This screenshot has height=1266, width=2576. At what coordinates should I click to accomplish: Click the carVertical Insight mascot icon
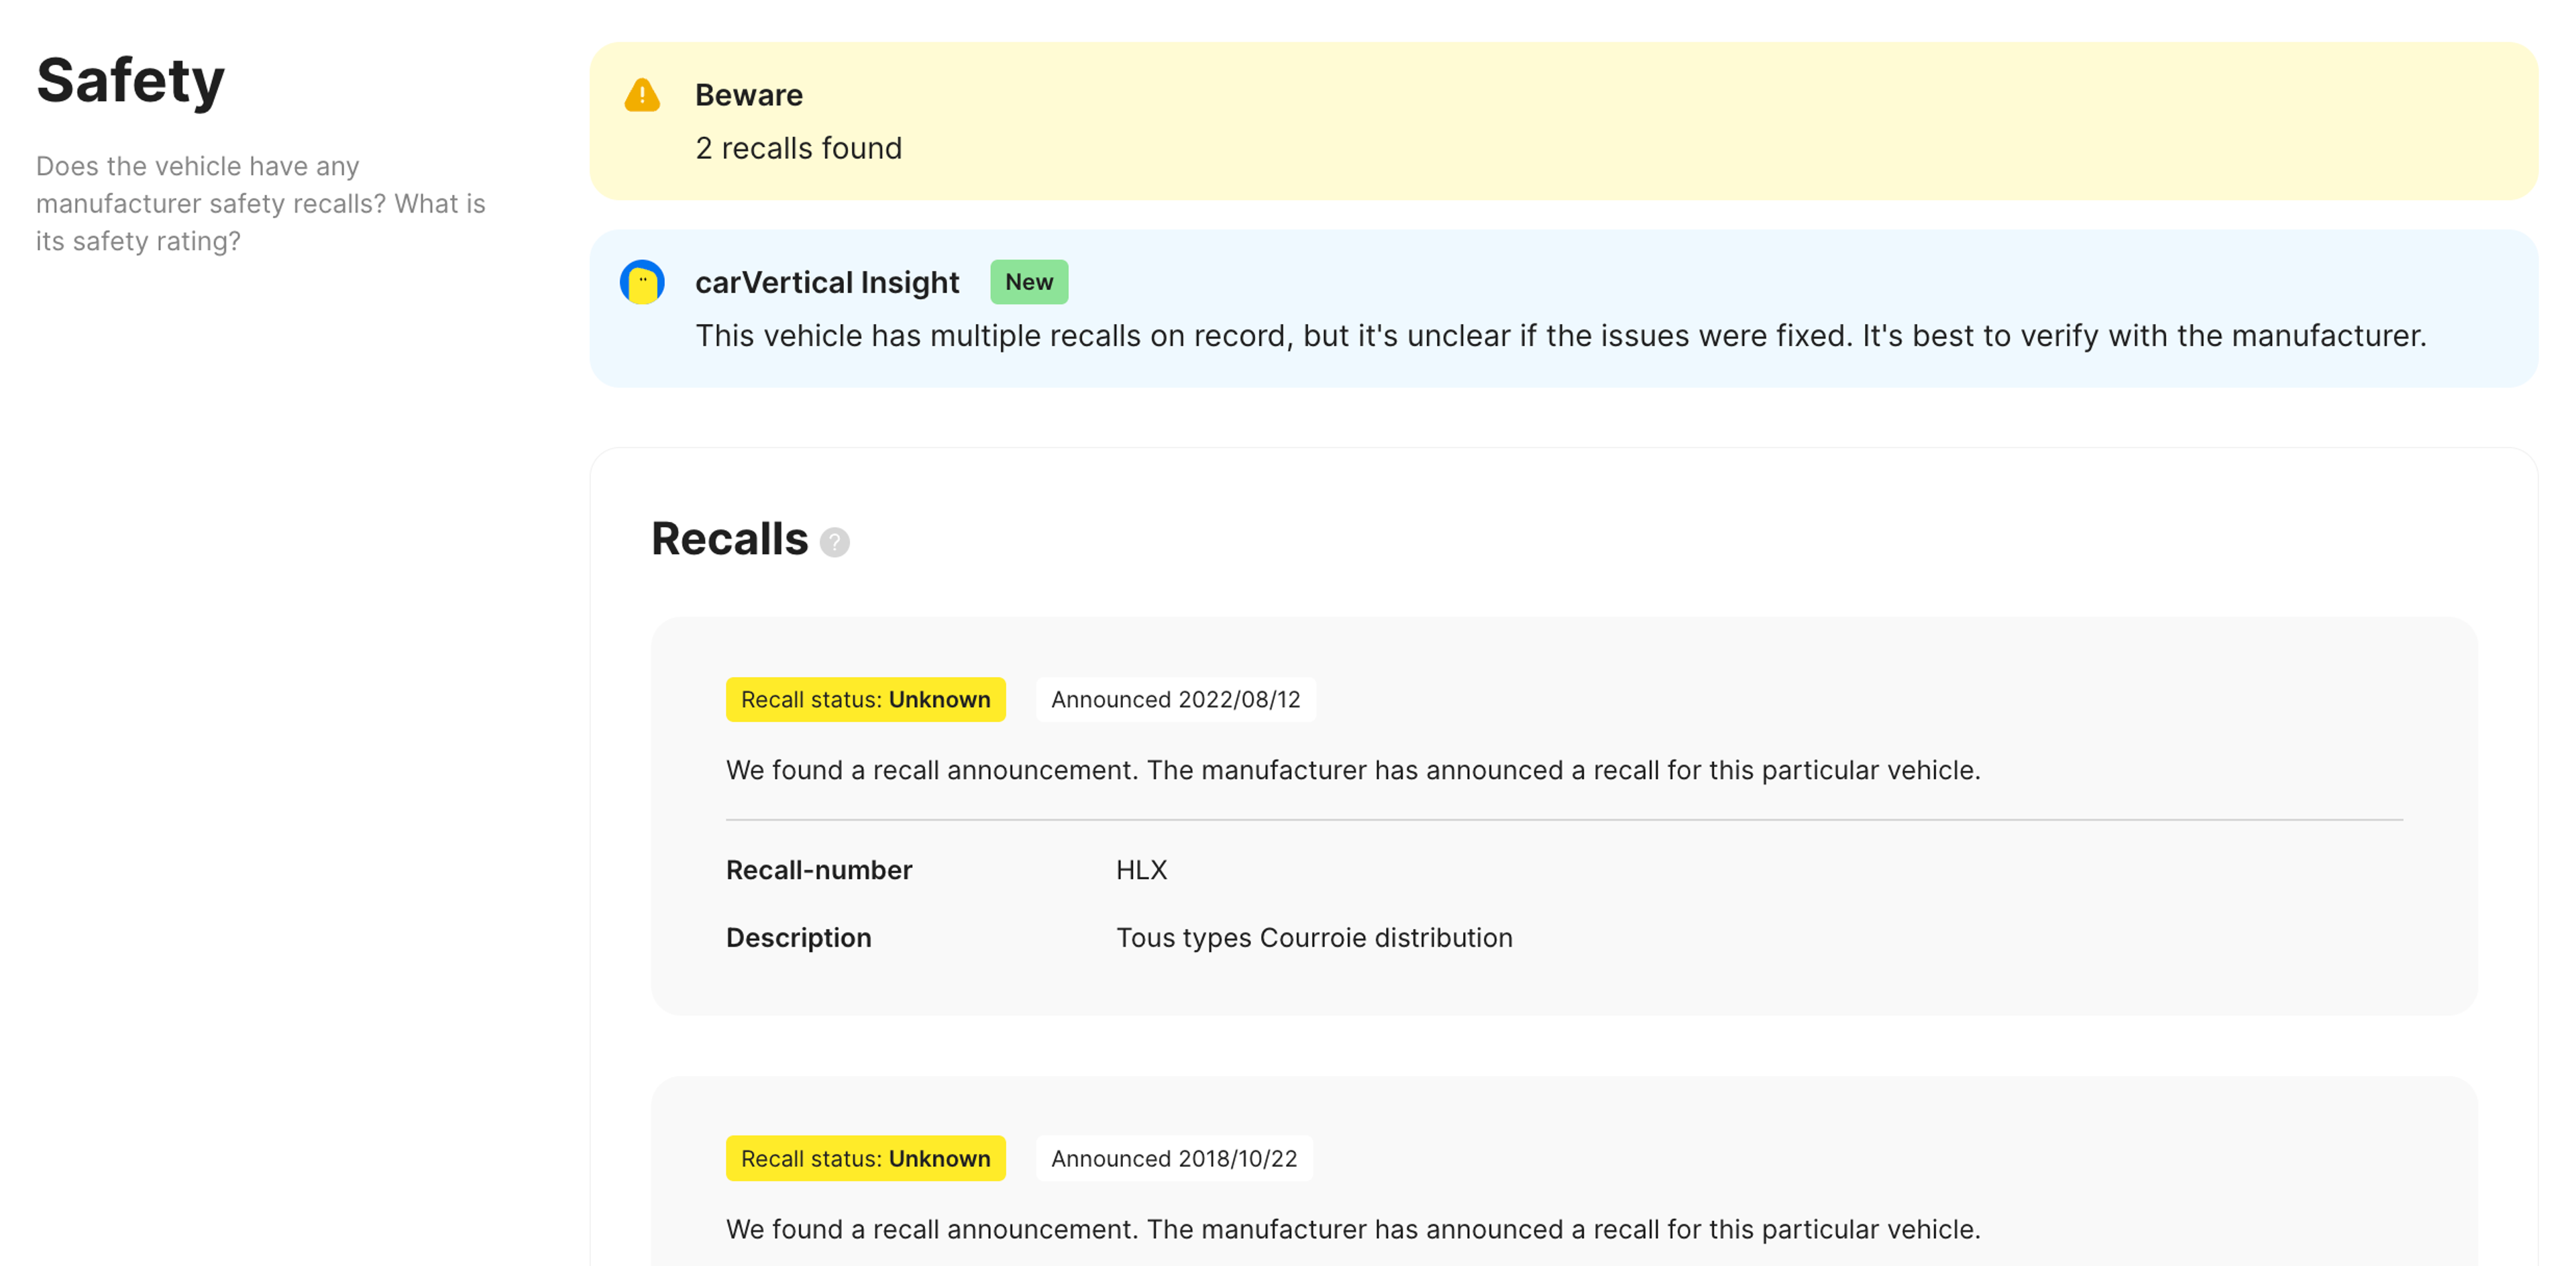[x=641, y=282]
